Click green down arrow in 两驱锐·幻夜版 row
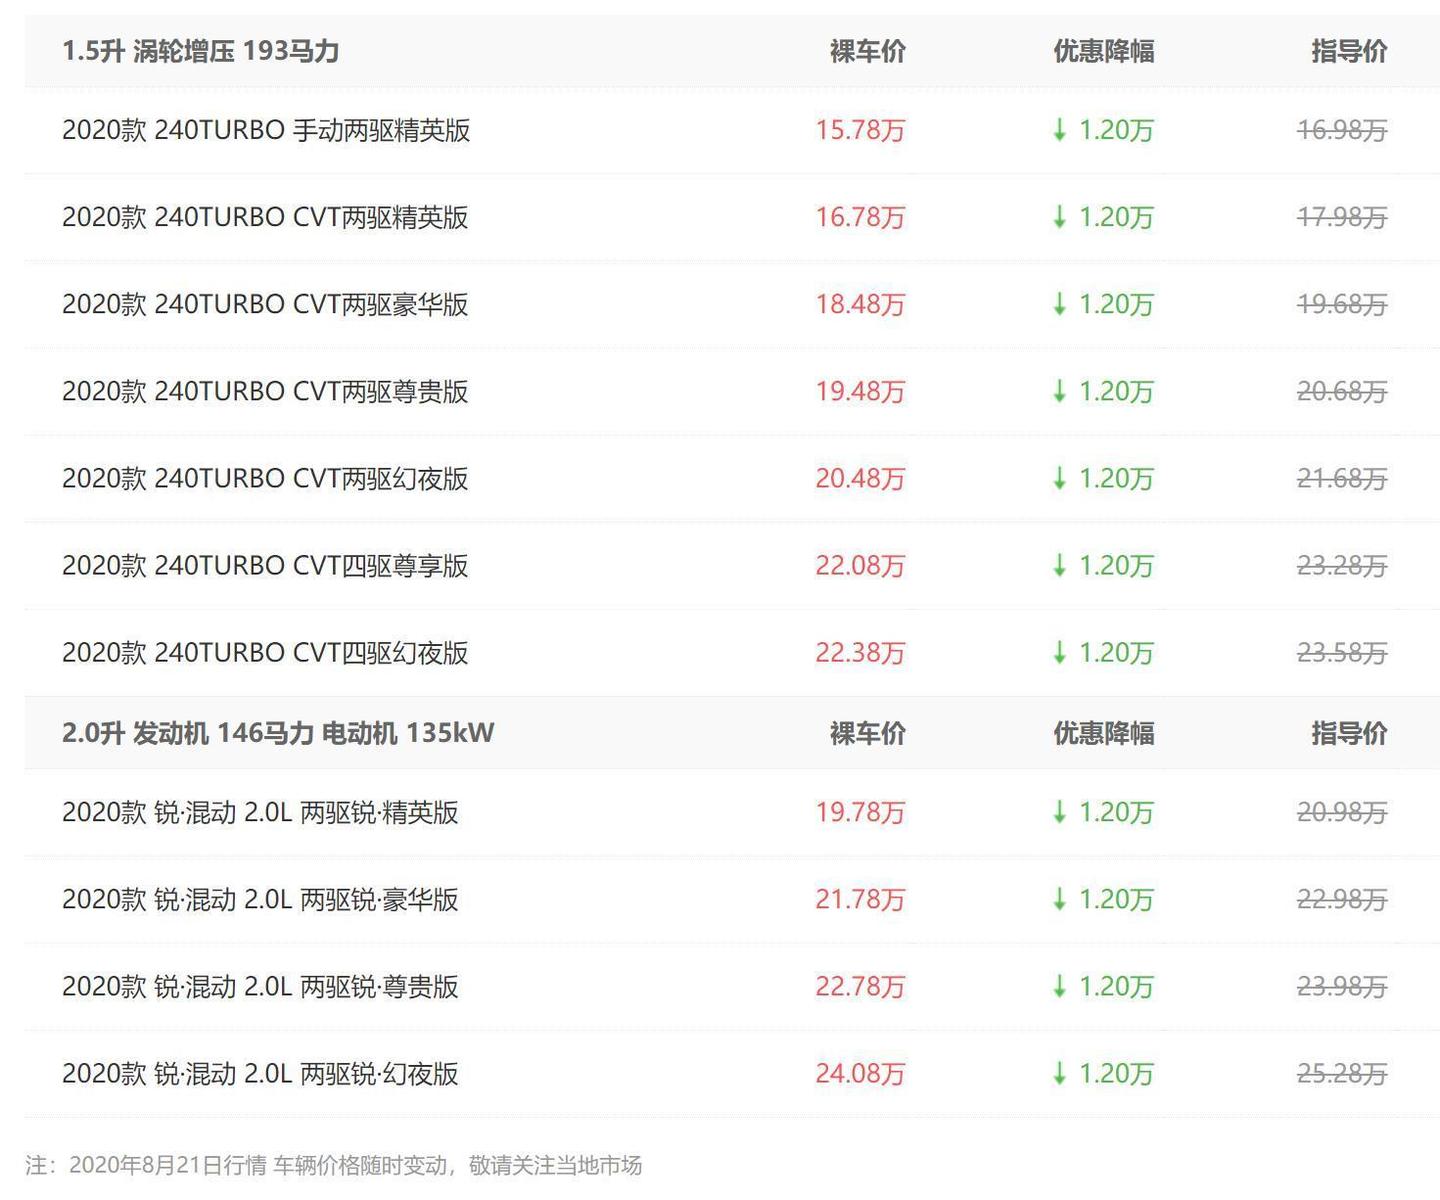Viewport: 1440px width, 1200px height. [1060, 1074]
